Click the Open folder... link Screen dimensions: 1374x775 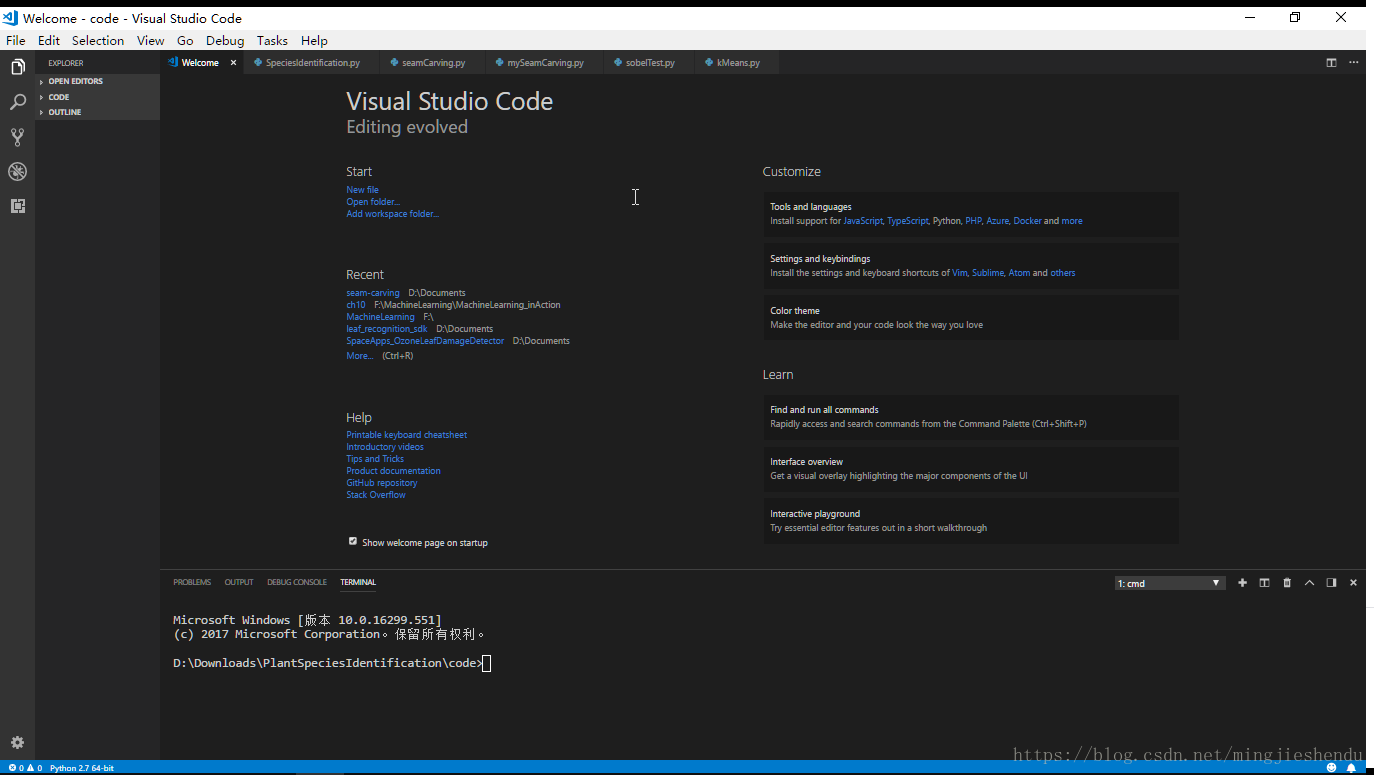[x=373, y=202]
